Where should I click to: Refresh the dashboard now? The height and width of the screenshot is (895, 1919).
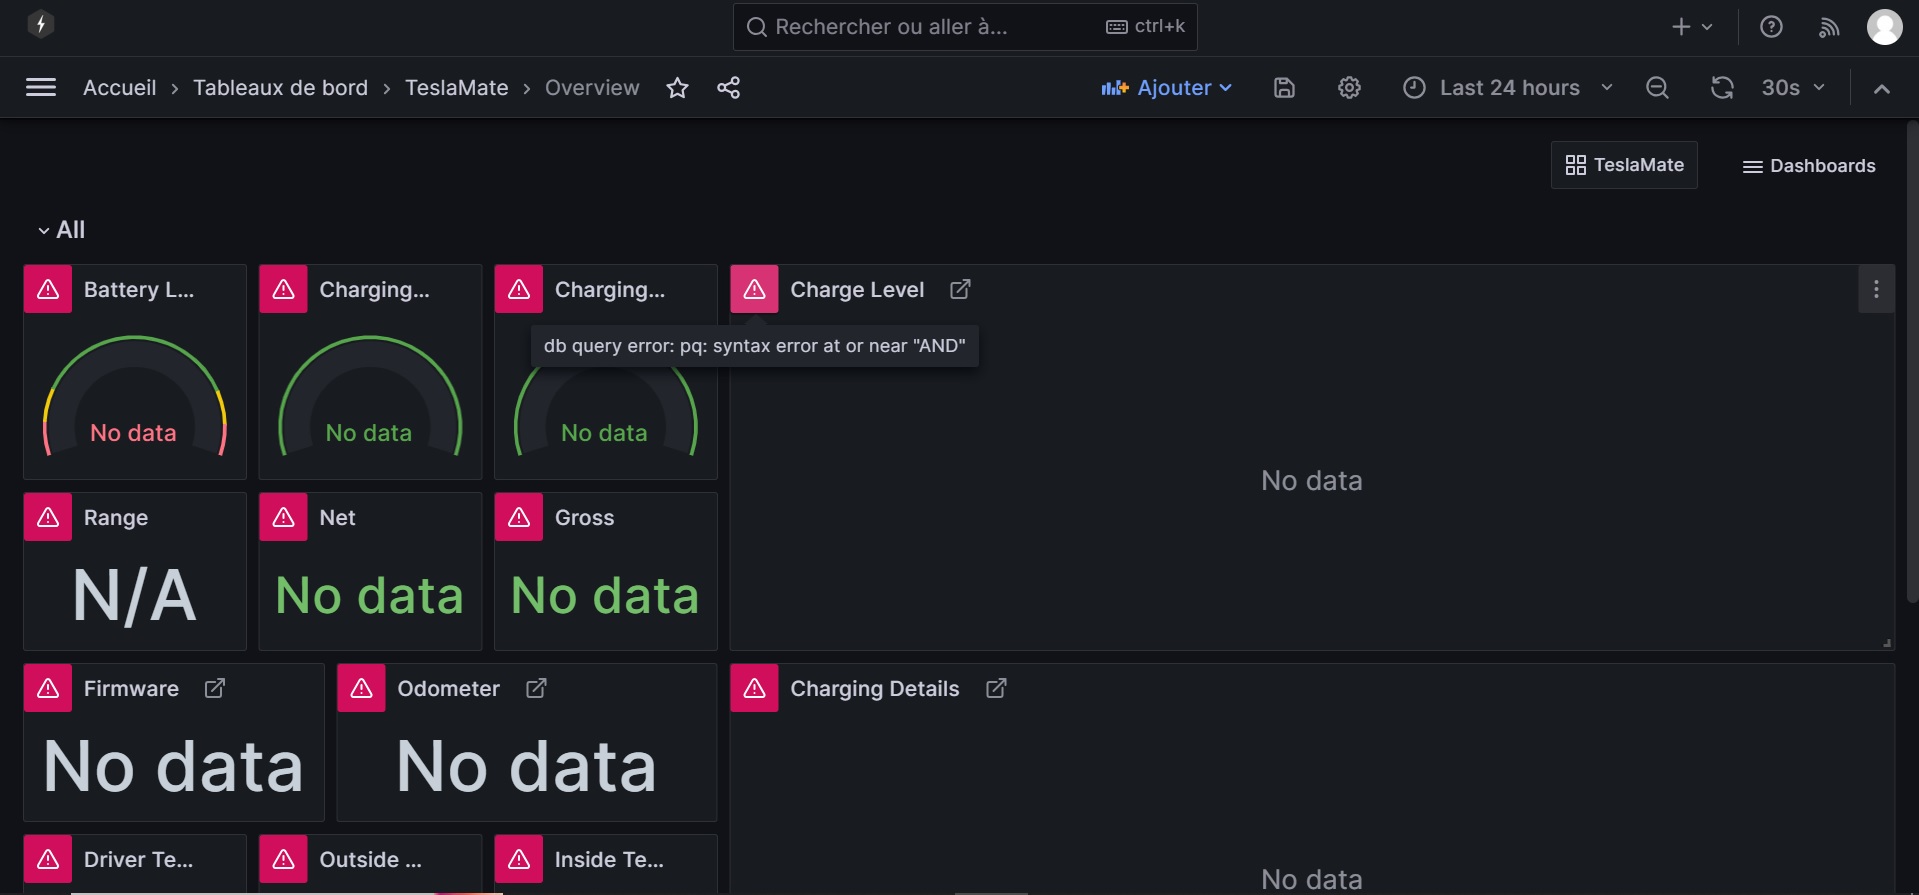click(1722, 88)
